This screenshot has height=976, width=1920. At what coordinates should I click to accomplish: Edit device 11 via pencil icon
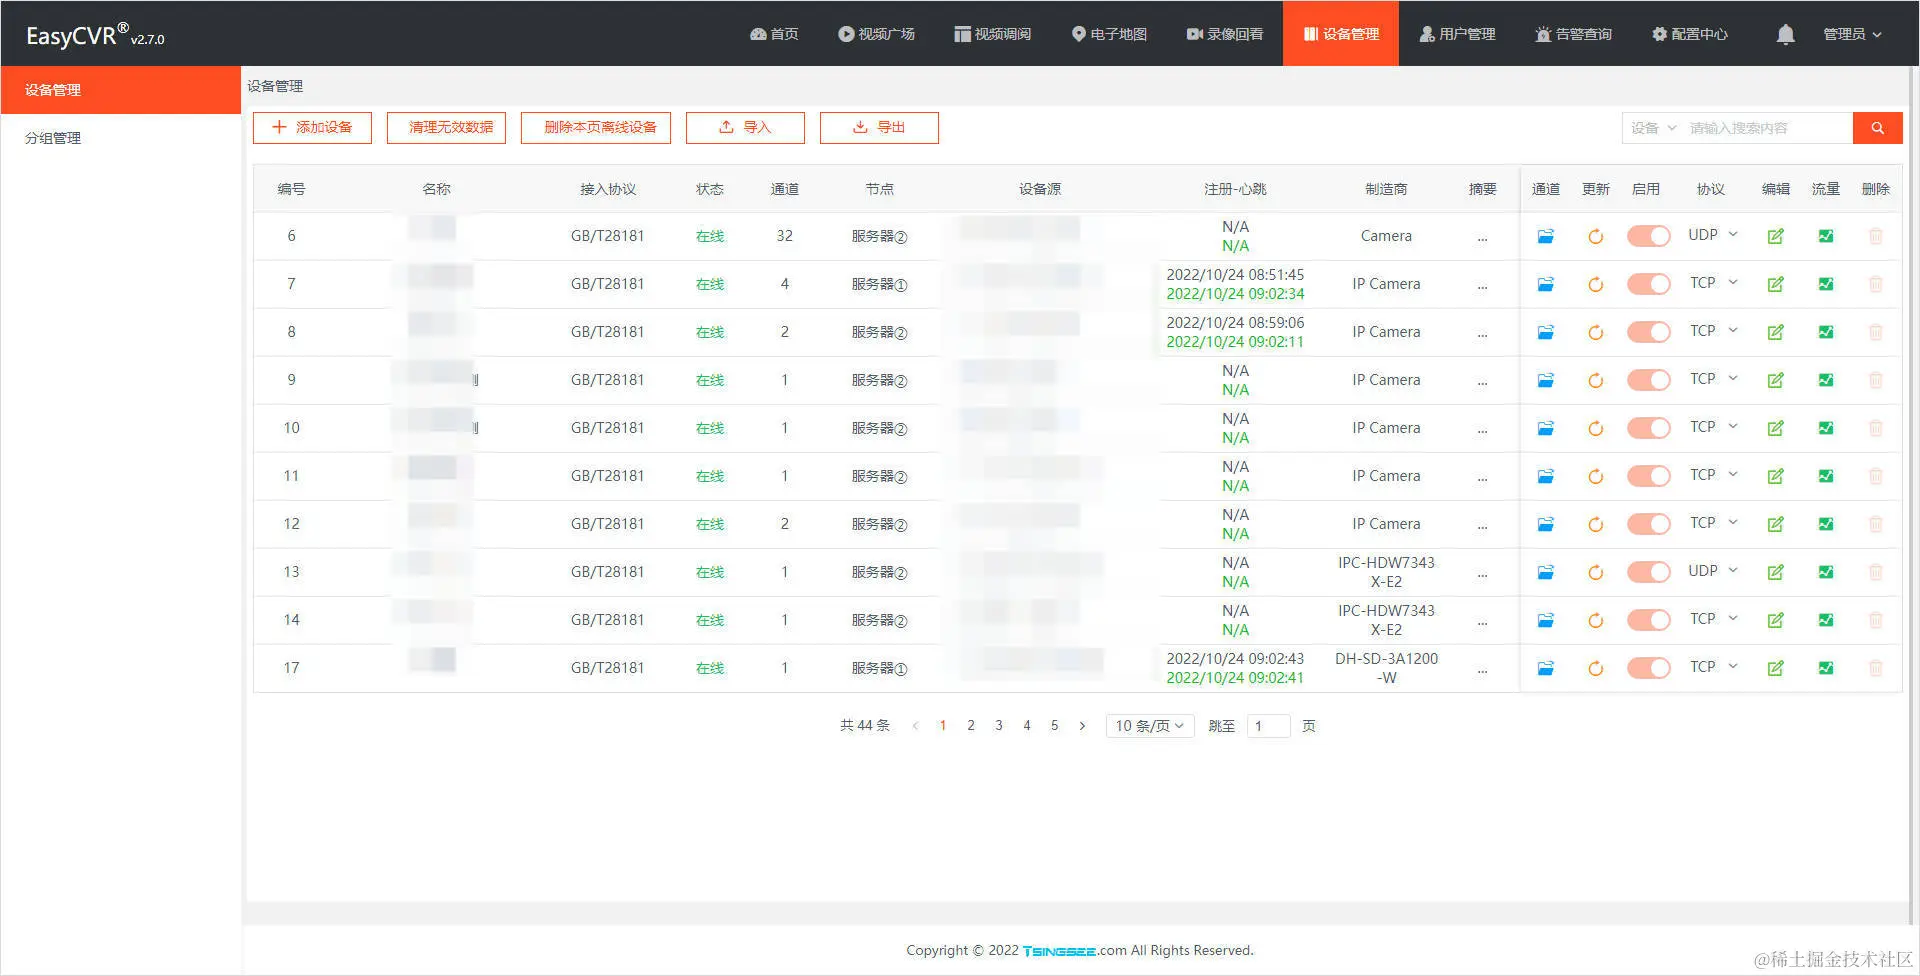(x=1775, y=476)
